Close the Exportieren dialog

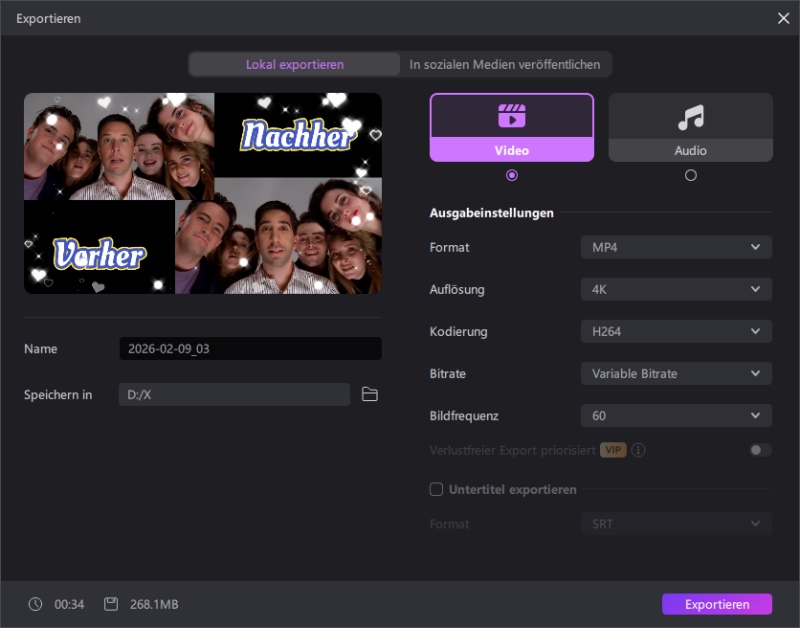pos(783,18)
